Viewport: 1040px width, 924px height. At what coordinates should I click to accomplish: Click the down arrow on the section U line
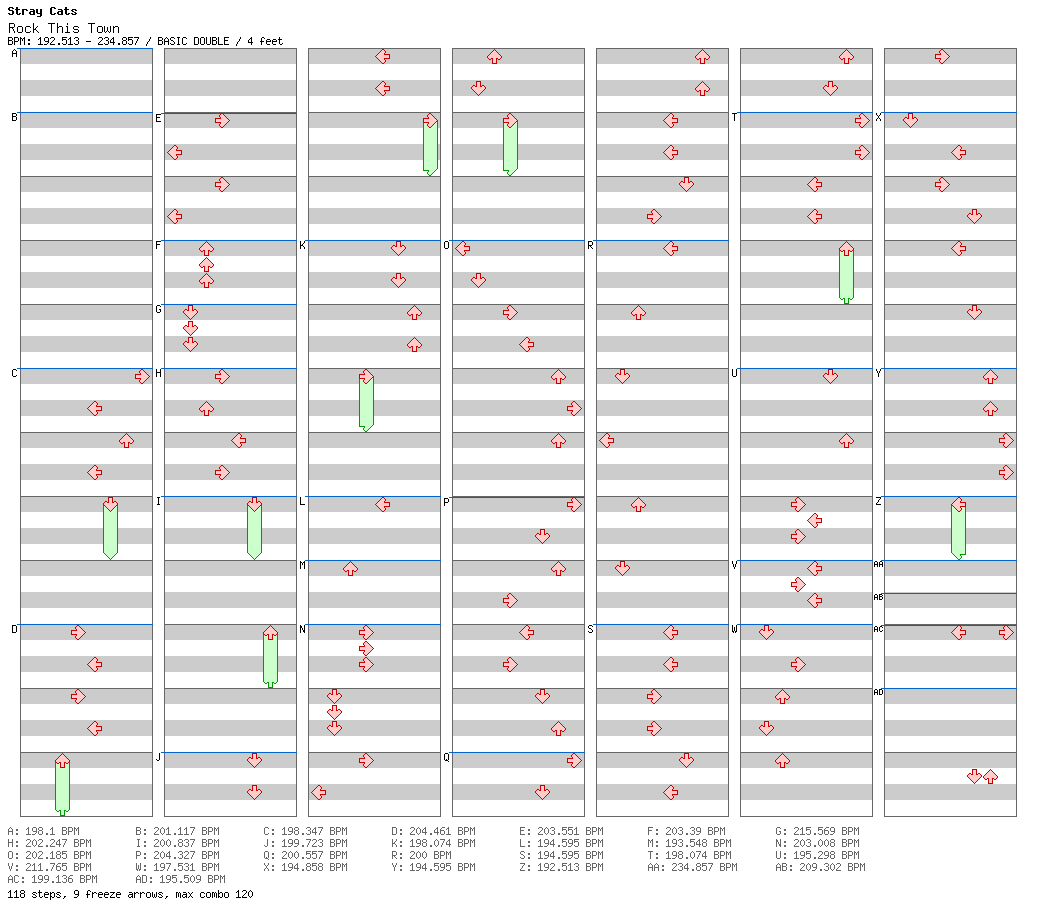tap(830, 377)
